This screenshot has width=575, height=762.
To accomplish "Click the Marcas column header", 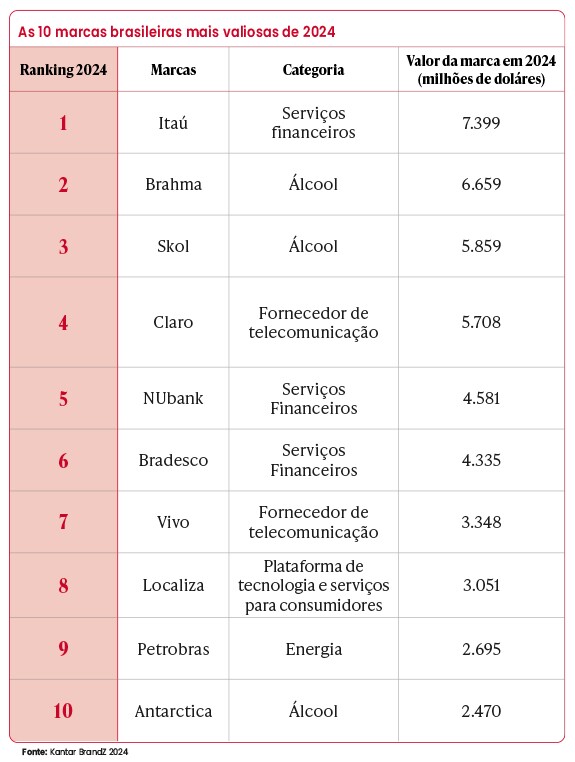I will click(x=173, y=70).
